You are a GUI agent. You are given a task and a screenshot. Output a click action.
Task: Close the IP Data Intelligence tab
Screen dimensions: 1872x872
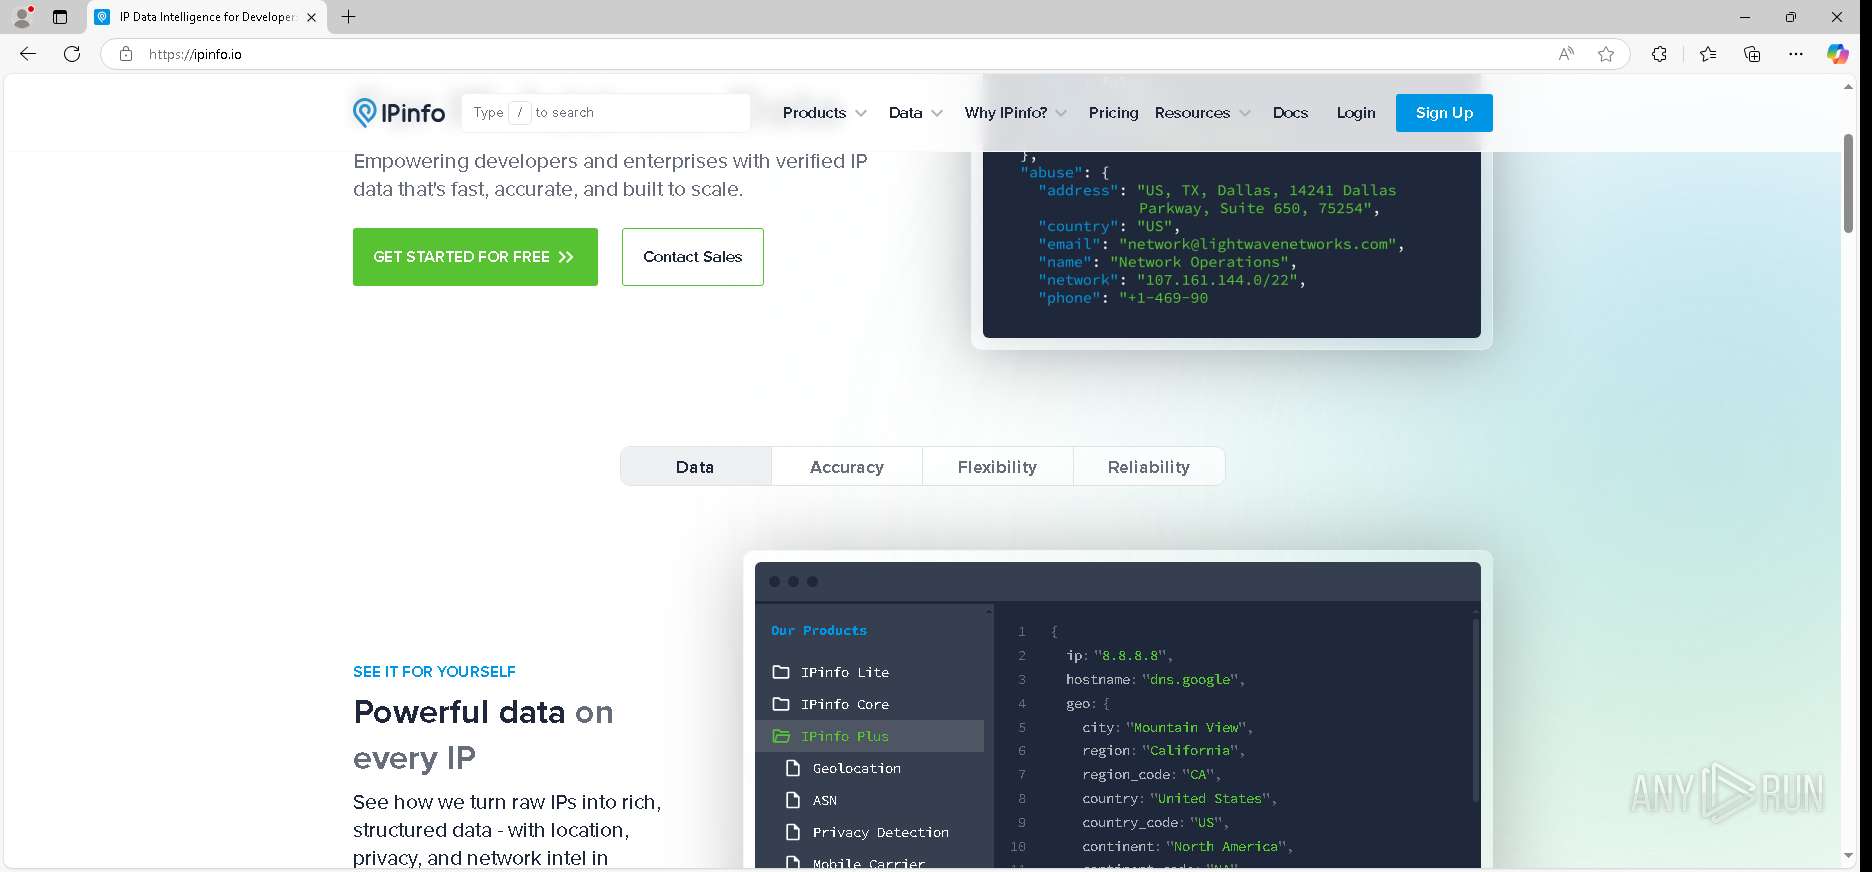(311, 17)
